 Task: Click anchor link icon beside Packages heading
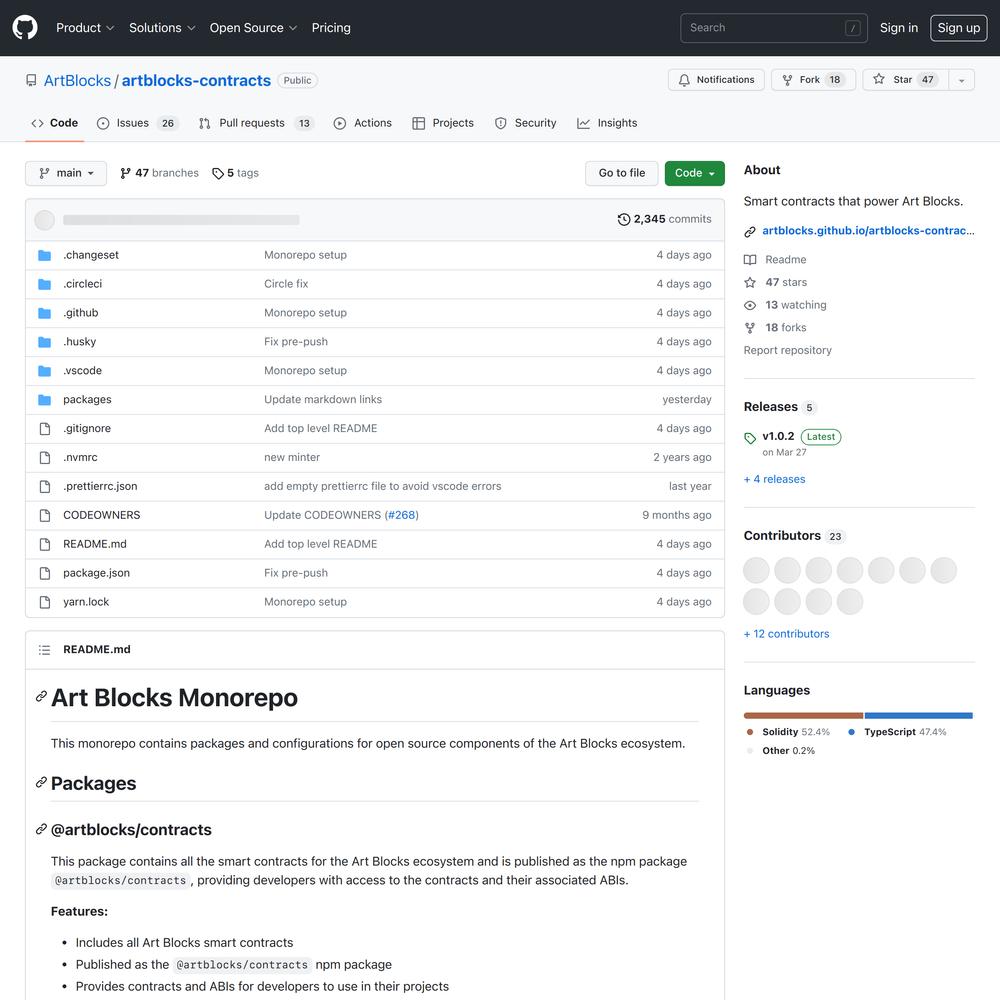click(x=41, y=782)
